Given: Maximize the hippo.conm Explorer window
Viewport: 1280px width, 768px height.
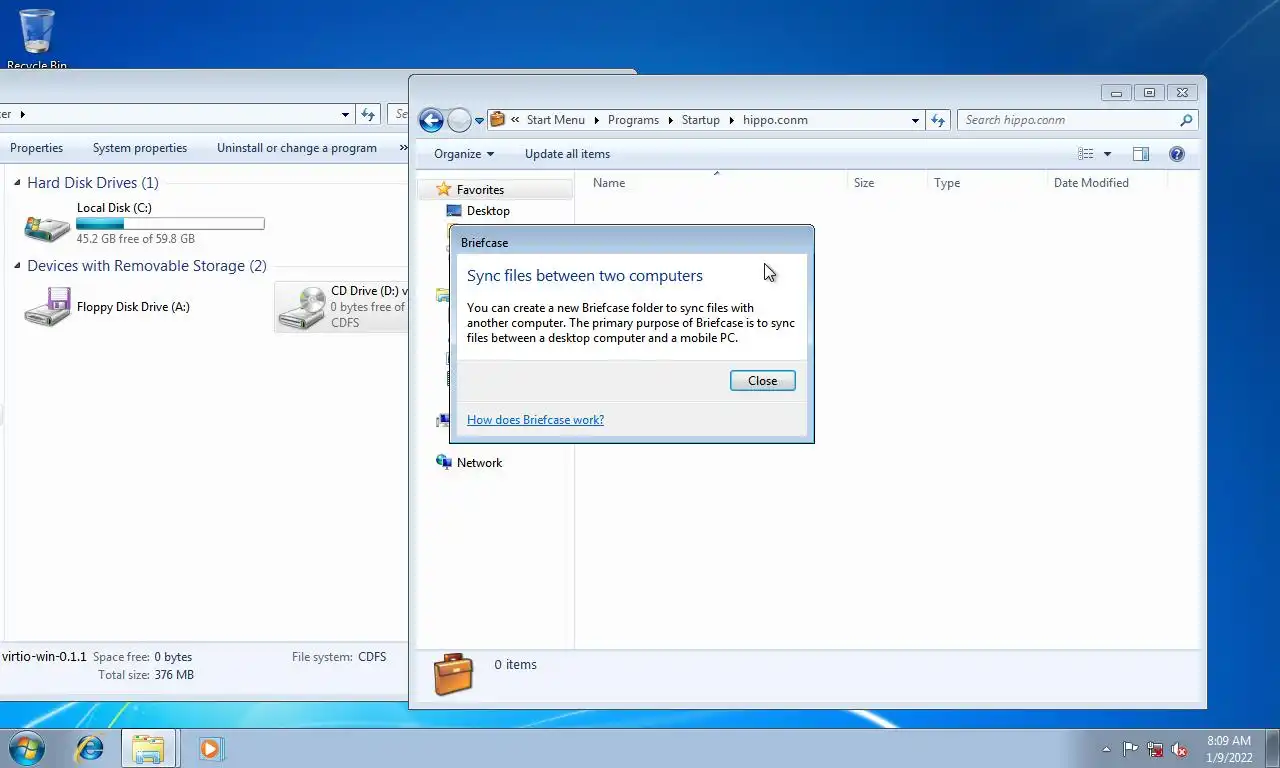Looking at the screenshot, I should pos(1149,93).
